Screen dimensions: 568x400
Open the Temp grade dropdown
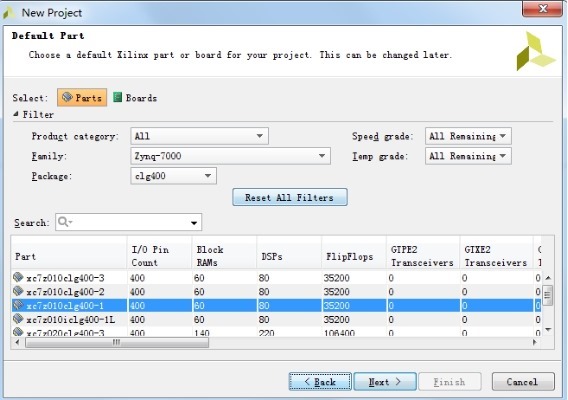(x=468, y=156)
